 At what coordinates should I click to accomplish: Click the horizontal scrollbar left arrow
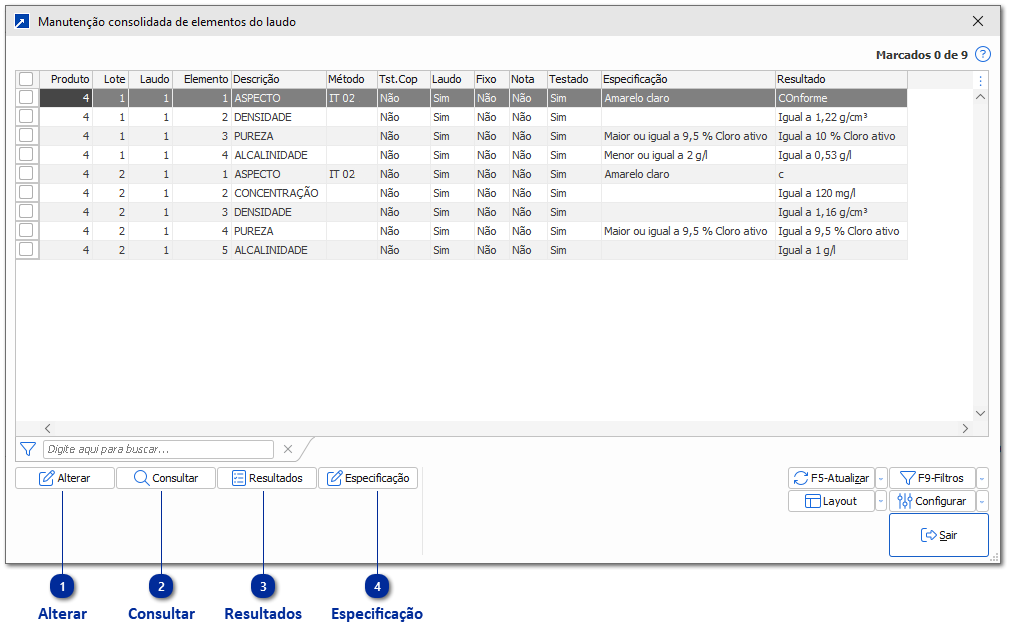[x=48, y=428]
